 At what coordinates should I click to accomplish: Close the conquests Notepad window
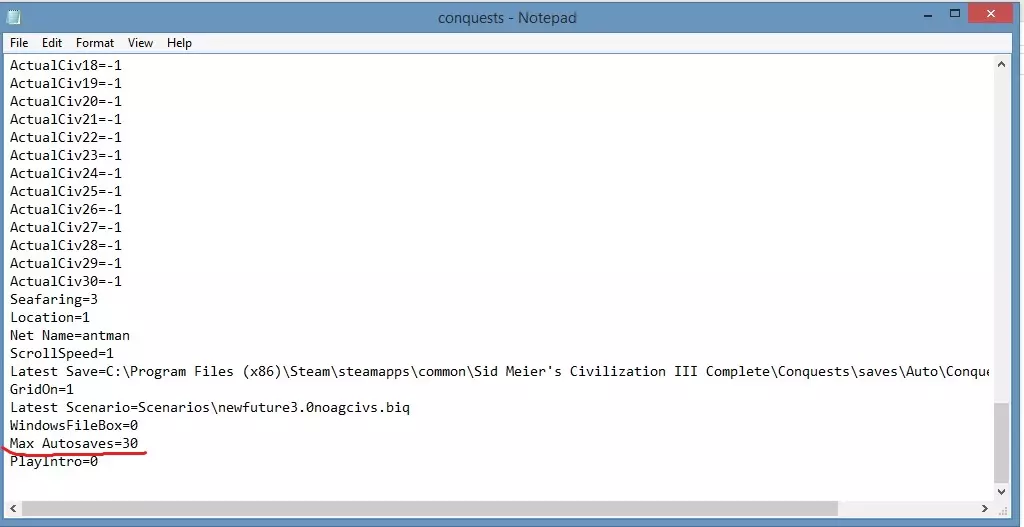(x=991, y=14)
